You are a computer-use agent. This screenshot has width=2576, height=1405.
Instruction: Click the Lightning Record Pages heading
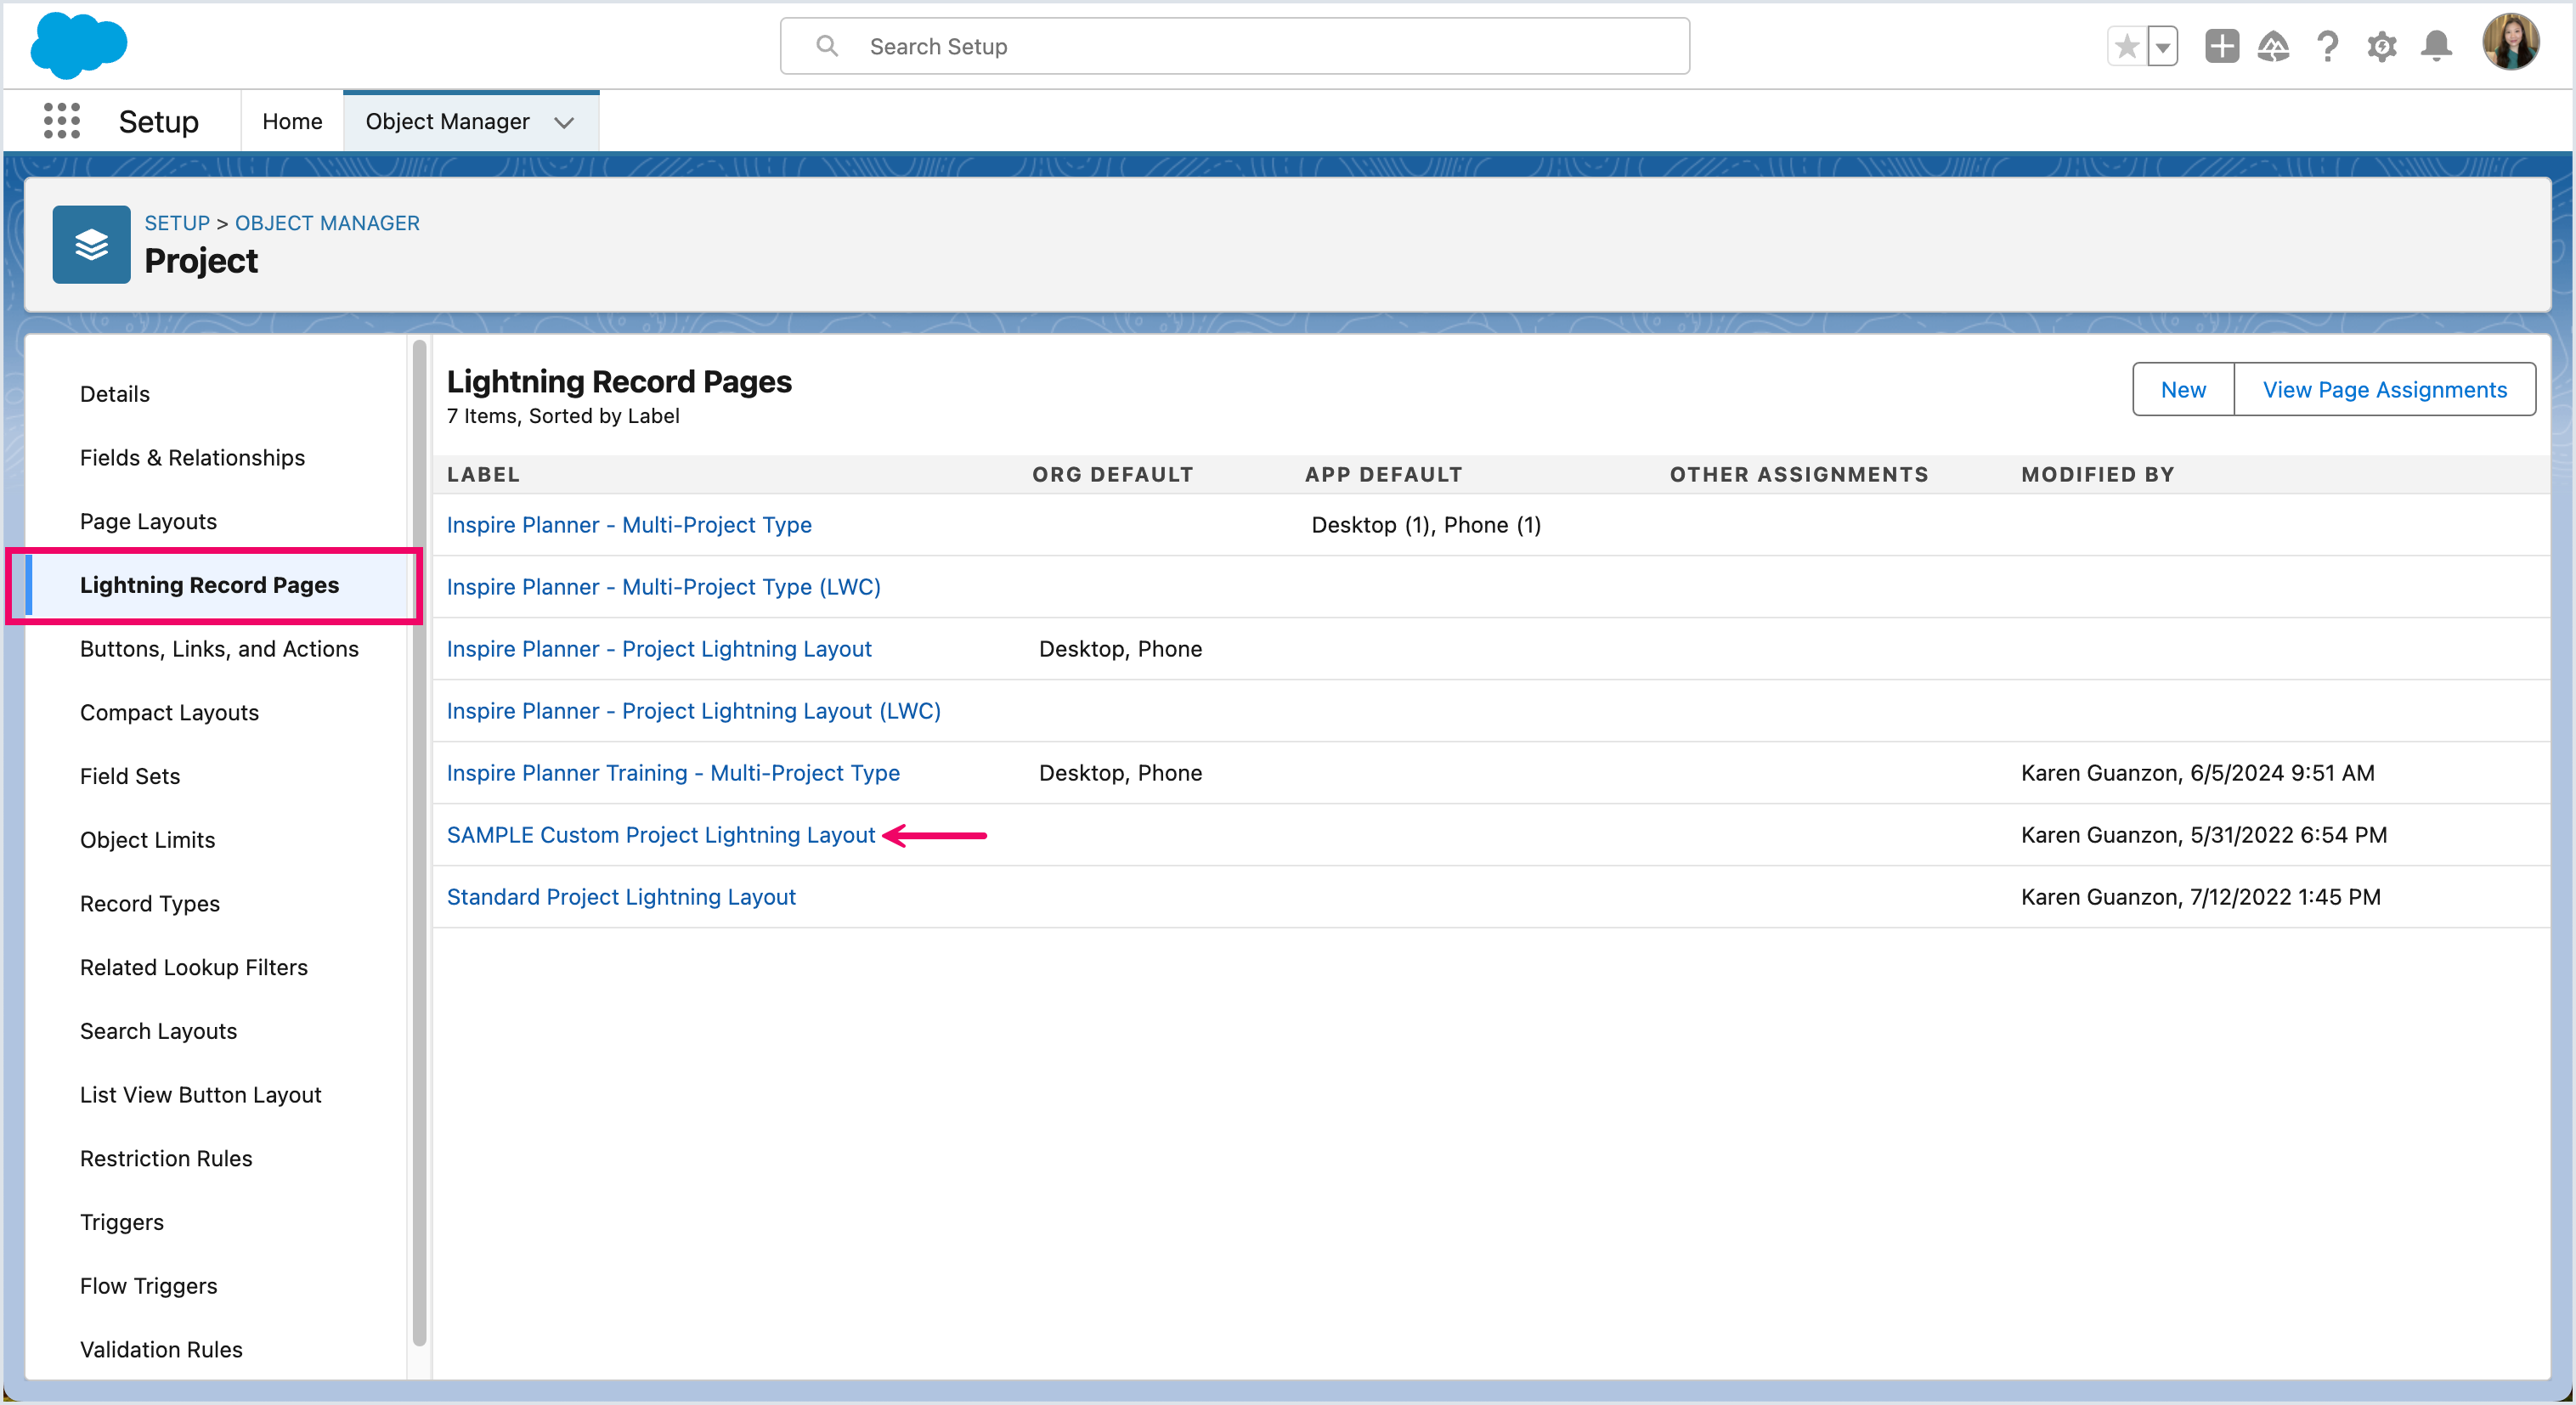tap(619, 381)
